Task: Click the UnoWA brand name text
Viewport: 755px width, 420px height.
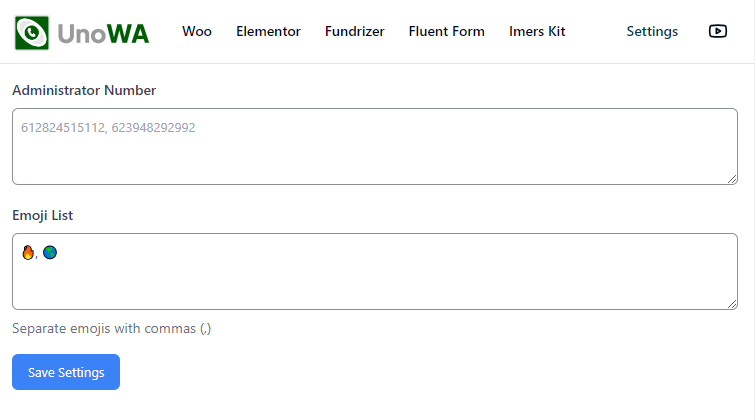Action: coord(103,34)
